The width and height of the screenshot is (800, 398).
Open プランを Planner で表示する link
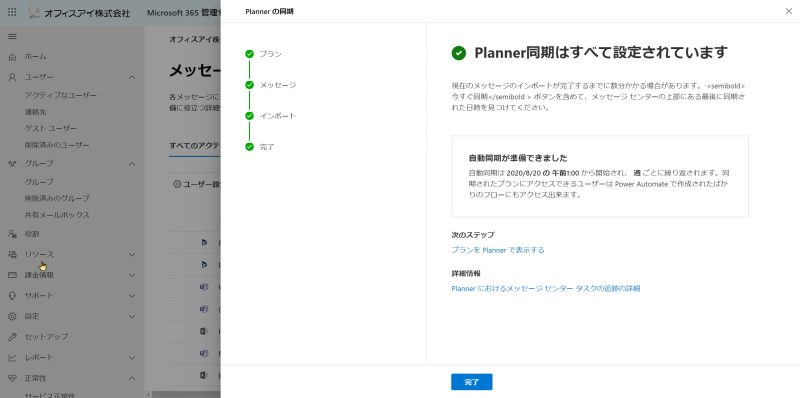point(498,250)
